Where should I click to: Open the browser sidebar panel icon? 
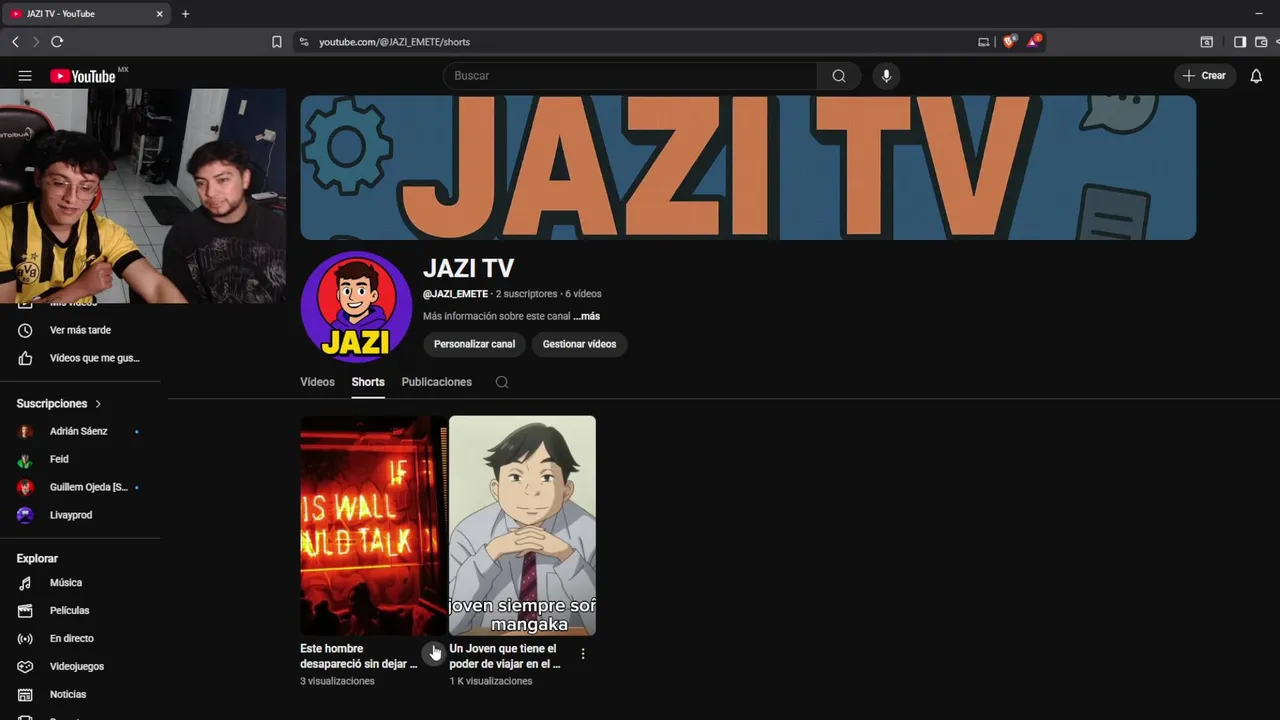(x=1240, y=42)
